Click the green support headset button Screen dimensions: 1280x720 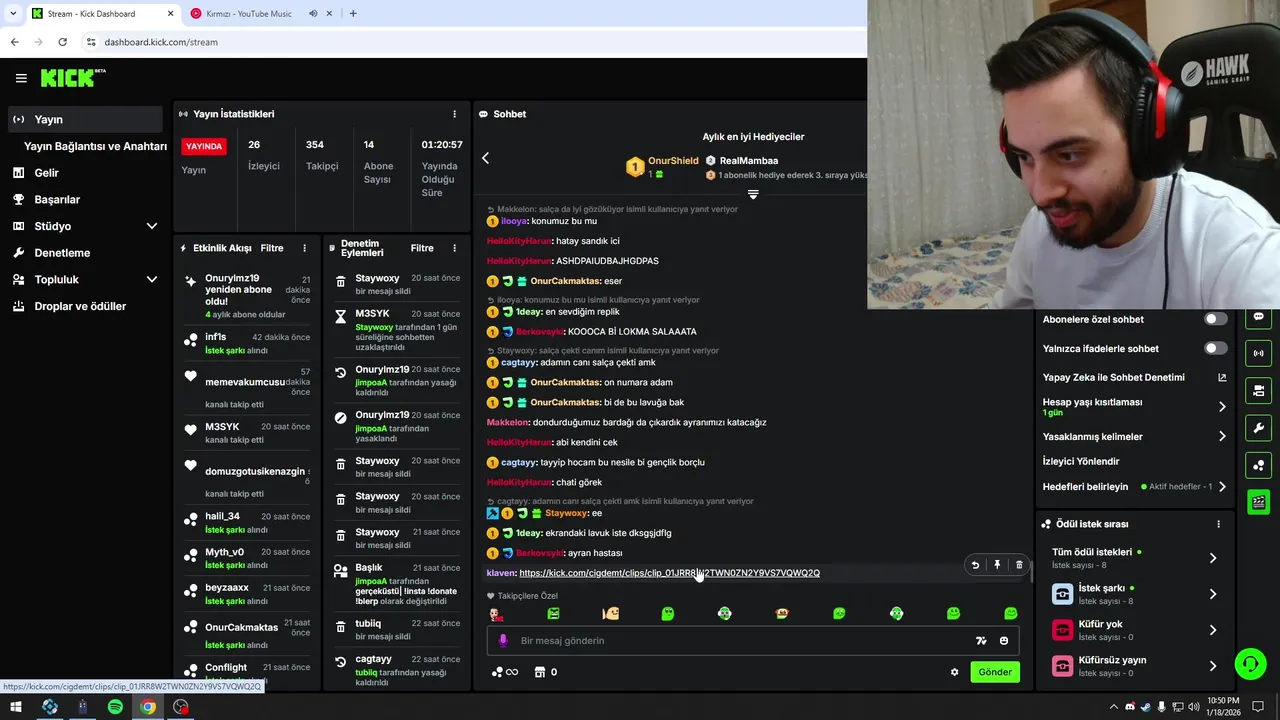(x=1250, y=664)
